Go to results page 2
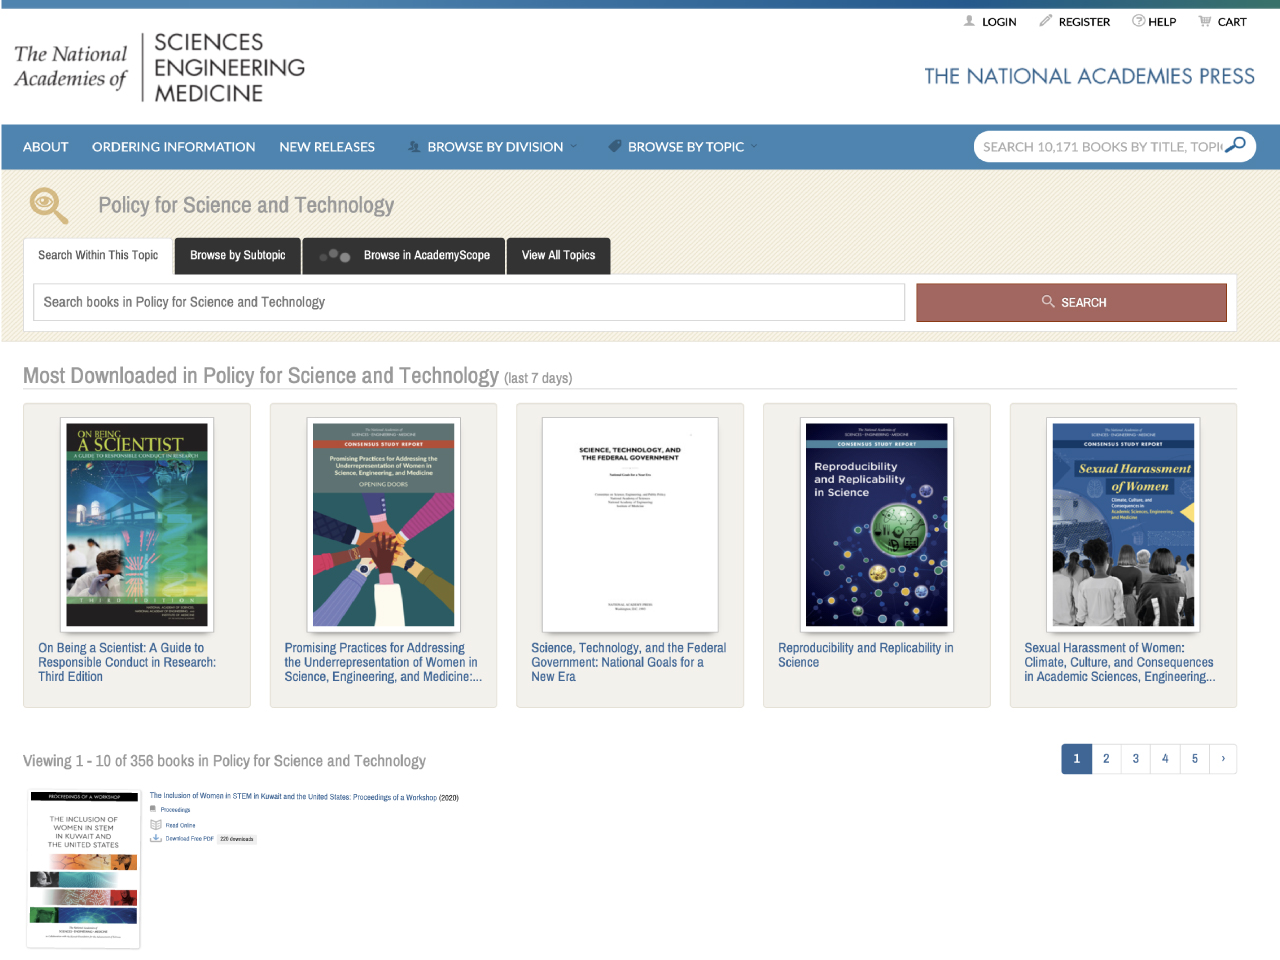This screenshot has height=960, width=1280. 1106,759
